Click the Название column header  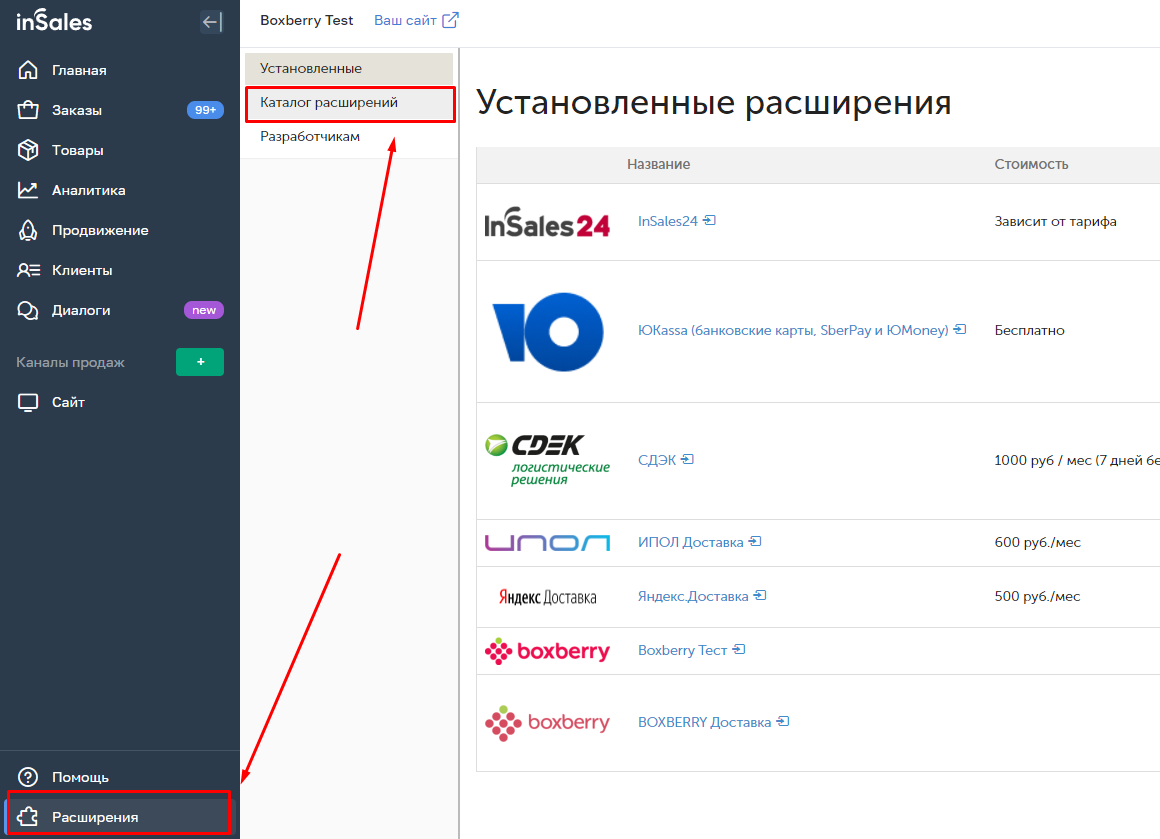[x=658, y=164]
